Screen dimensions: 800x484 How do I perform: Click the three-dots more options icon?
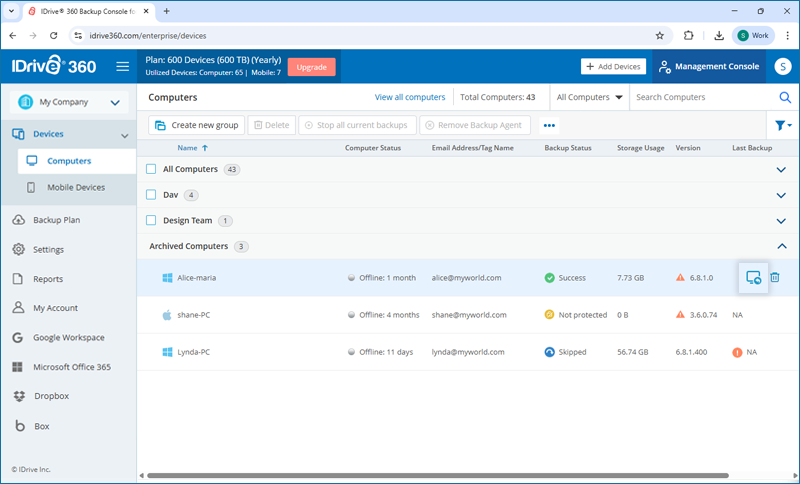click(x=549, y=126)
